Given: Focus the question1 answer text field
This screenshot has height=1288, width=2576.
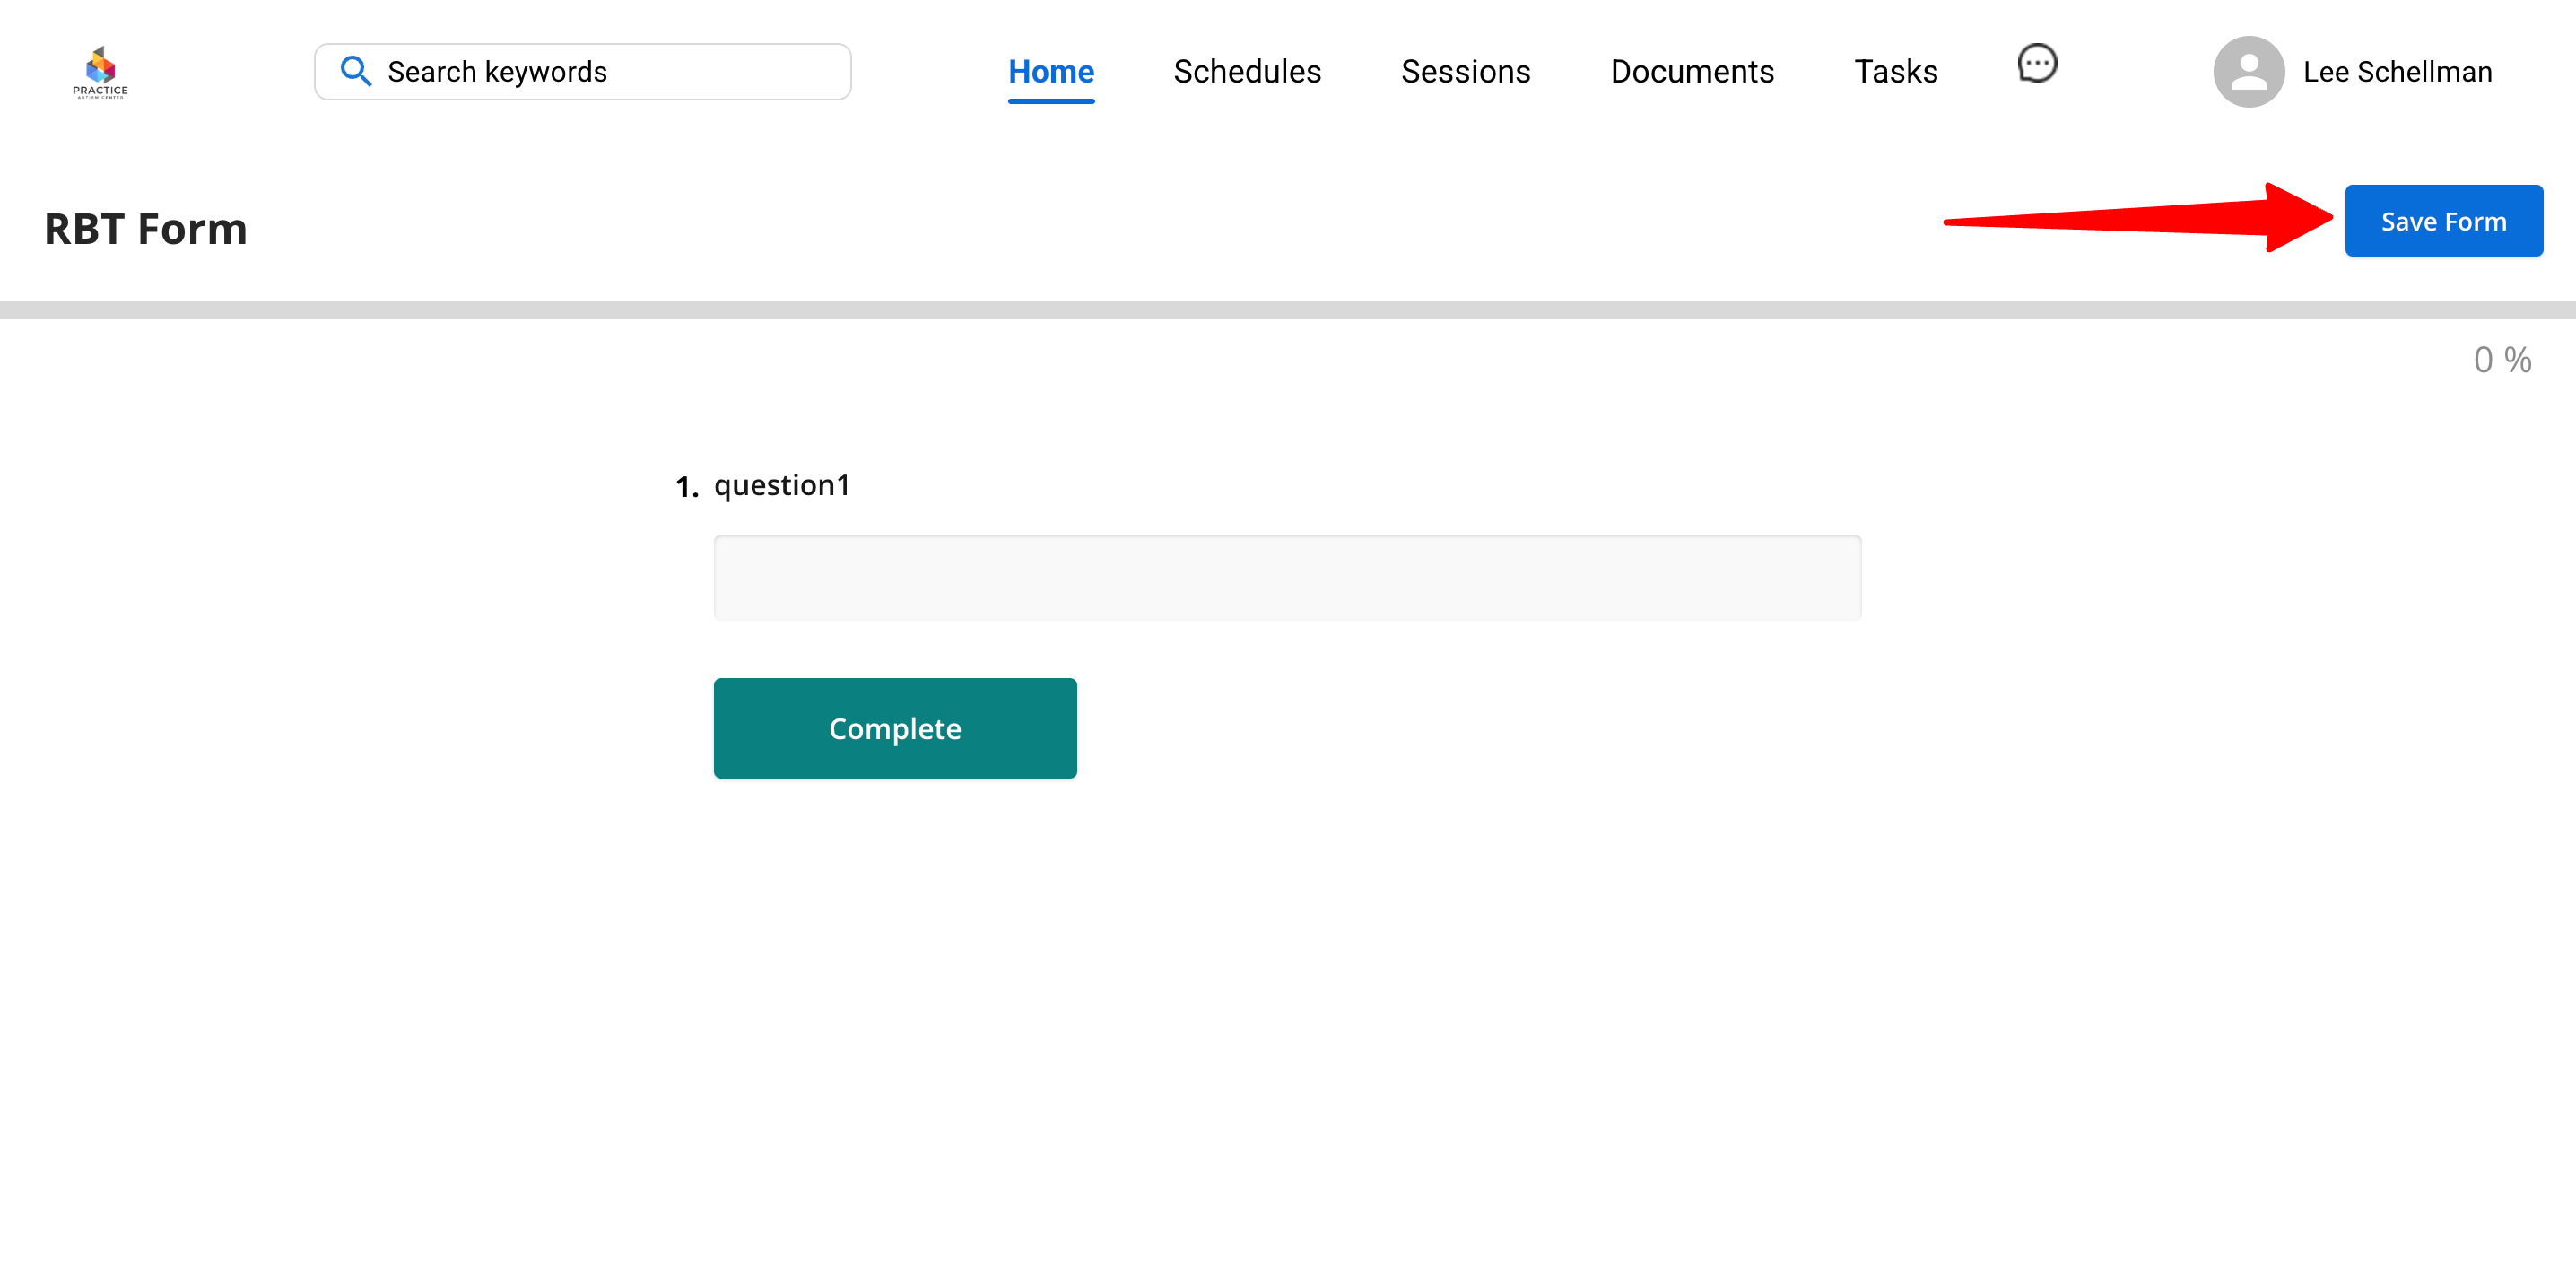Looking at the screenshot, I should tap(1286, 578).
